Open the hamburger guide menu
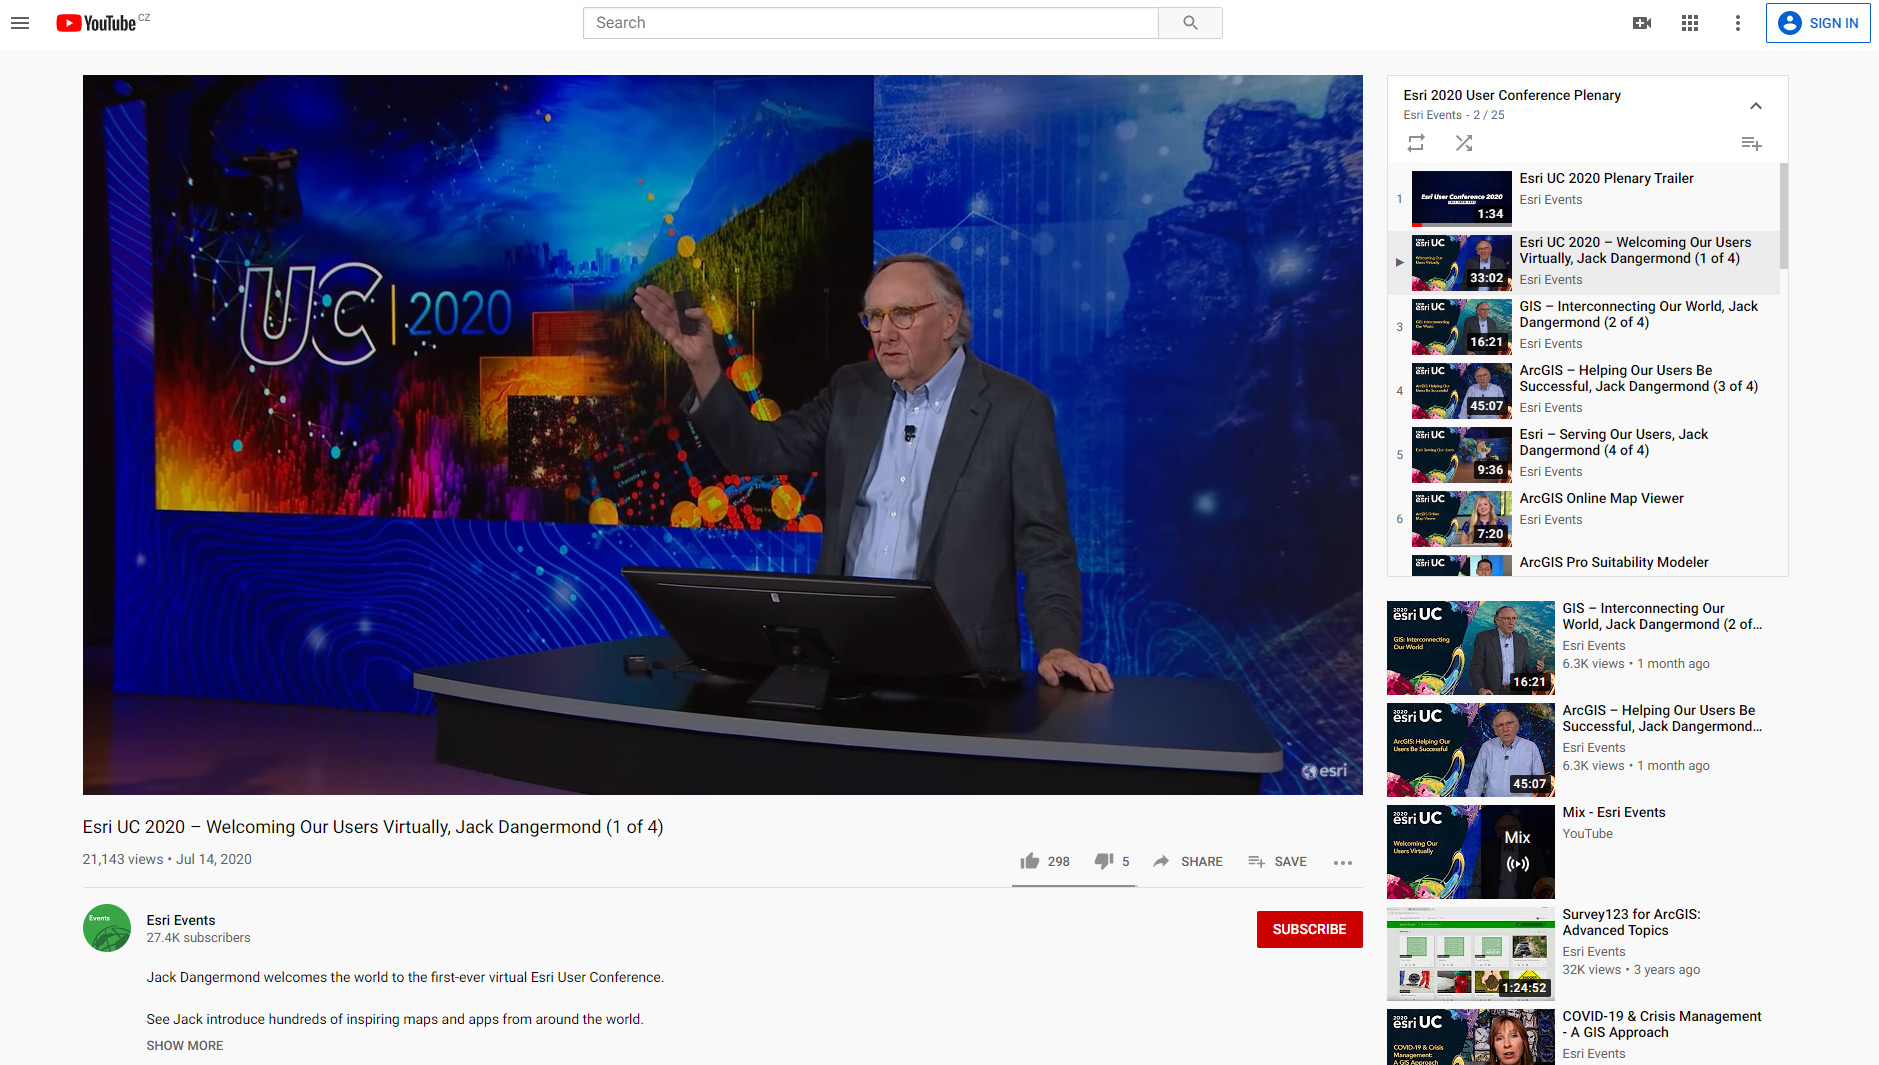 20,23
